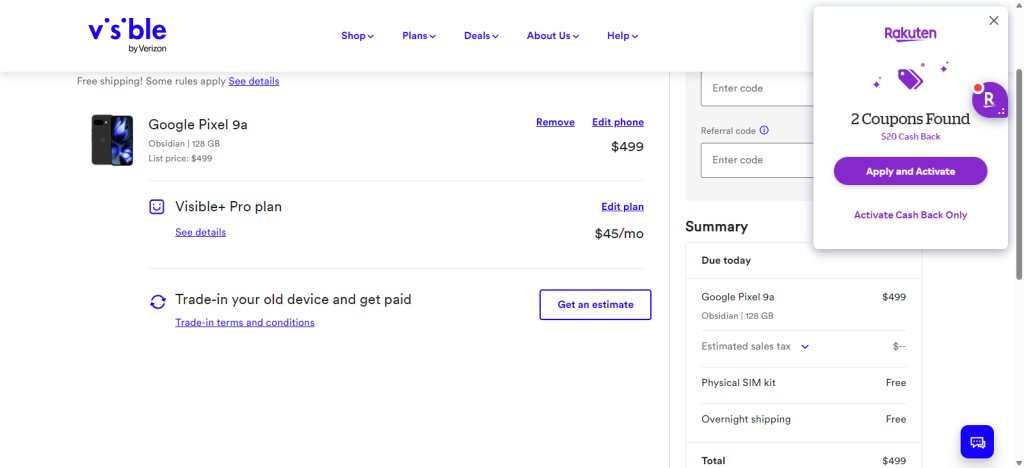
Task: Click the Visible by Verizon logo
Action: coord(127,35)
